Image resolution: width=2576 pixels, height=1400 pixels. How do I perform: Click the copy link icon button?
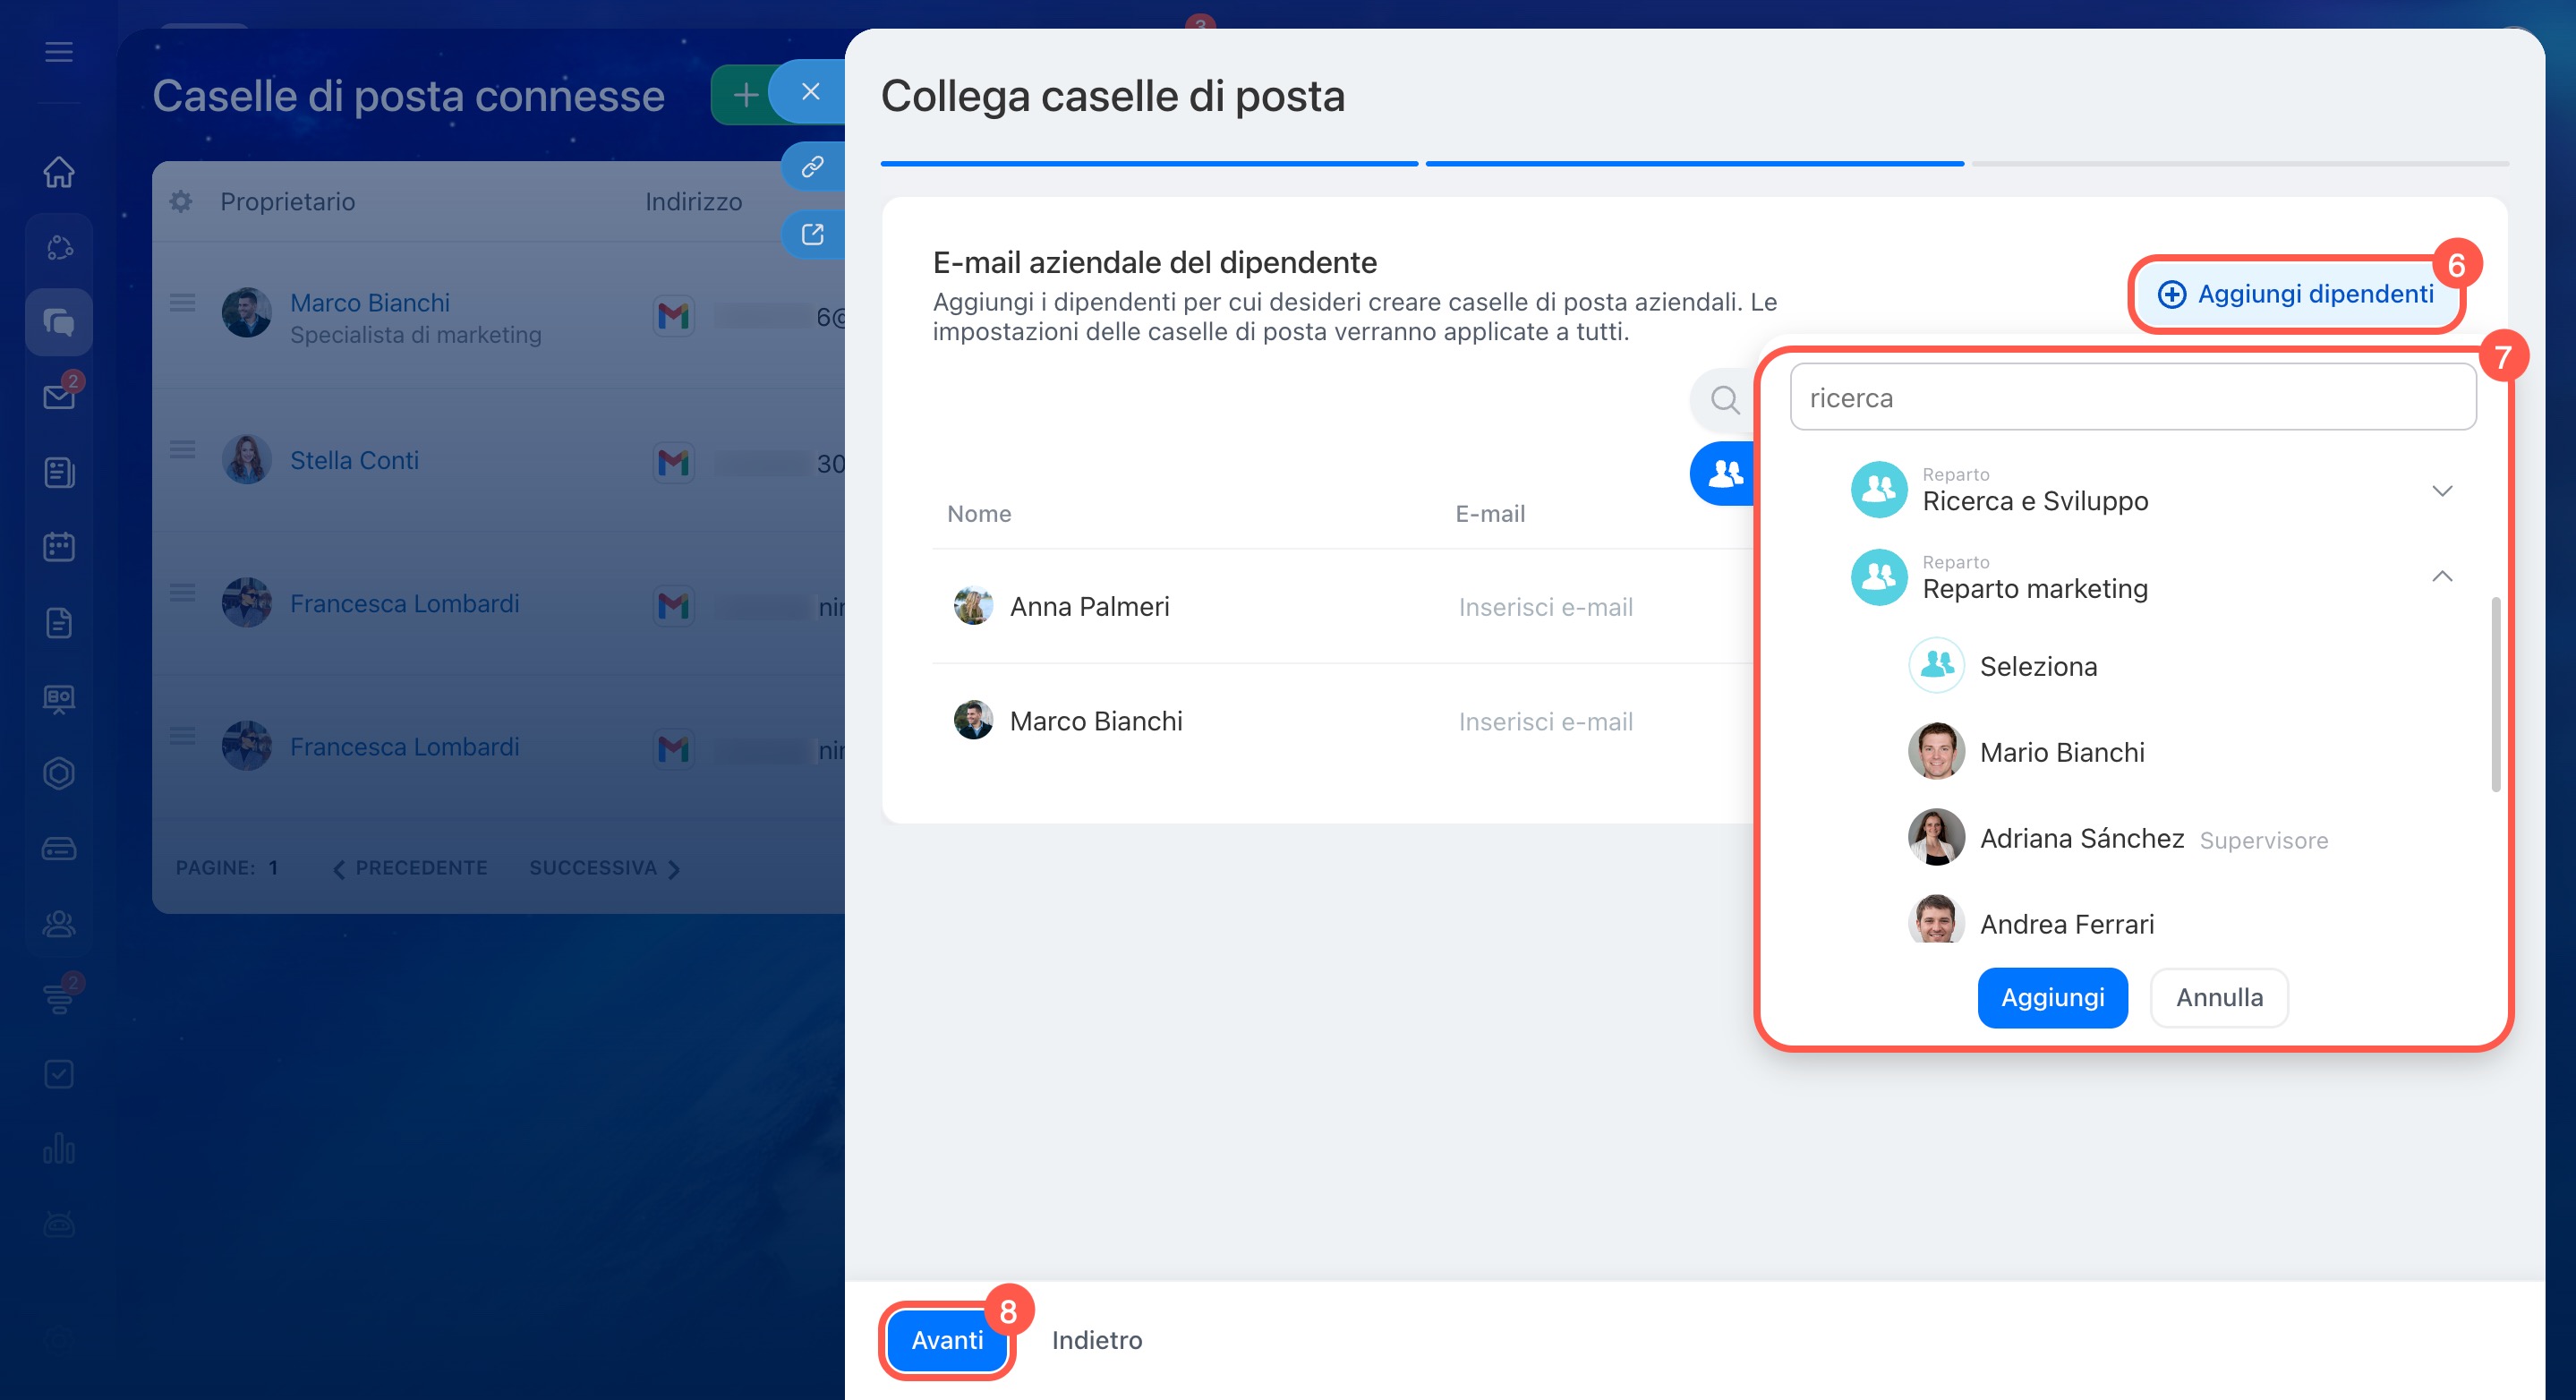pyautogui.click(x=812, y=166)
